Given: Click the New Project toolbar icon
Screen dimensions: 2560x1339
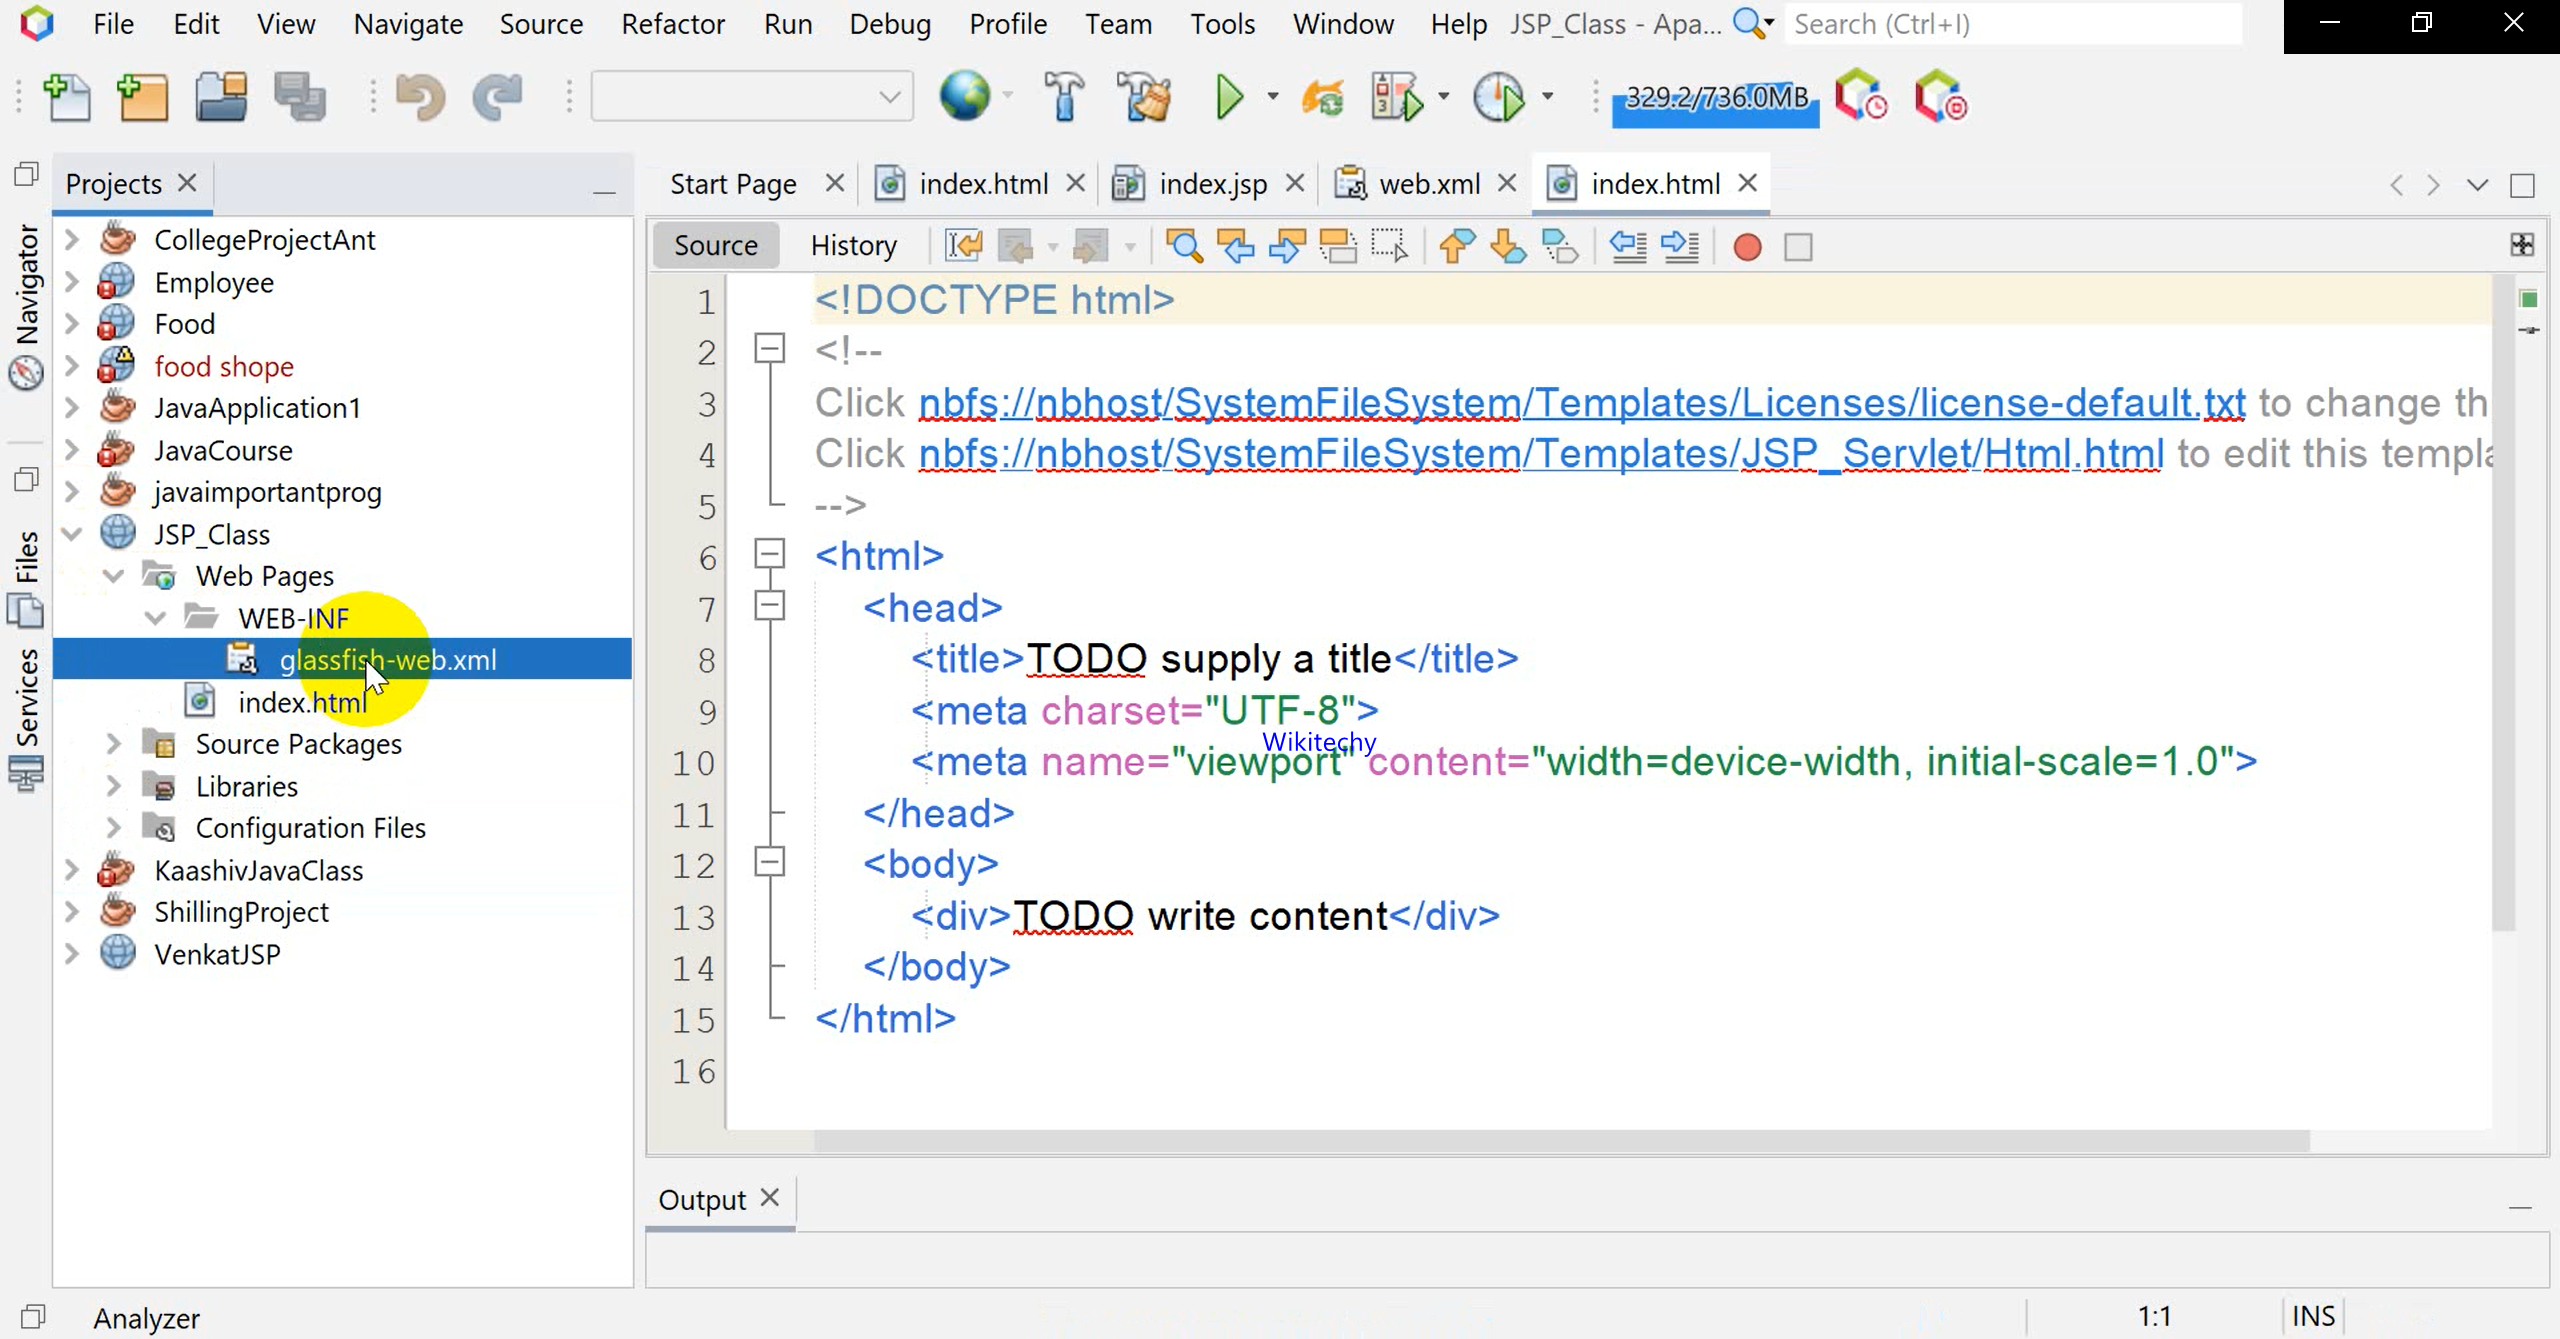Looking at the screenshot, I should (x=143, y=98).
